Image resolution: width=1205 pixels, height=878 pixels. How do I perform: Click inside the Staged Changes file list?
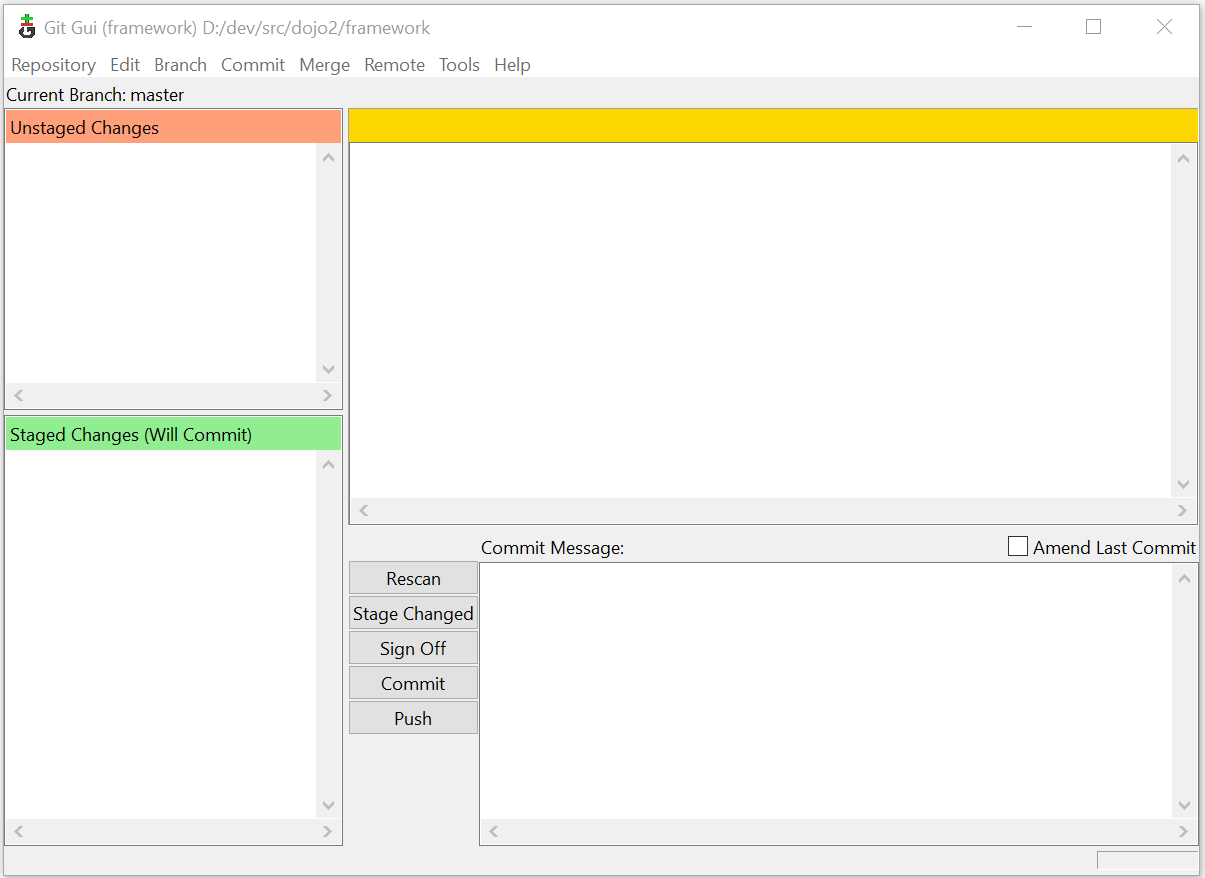161,634
